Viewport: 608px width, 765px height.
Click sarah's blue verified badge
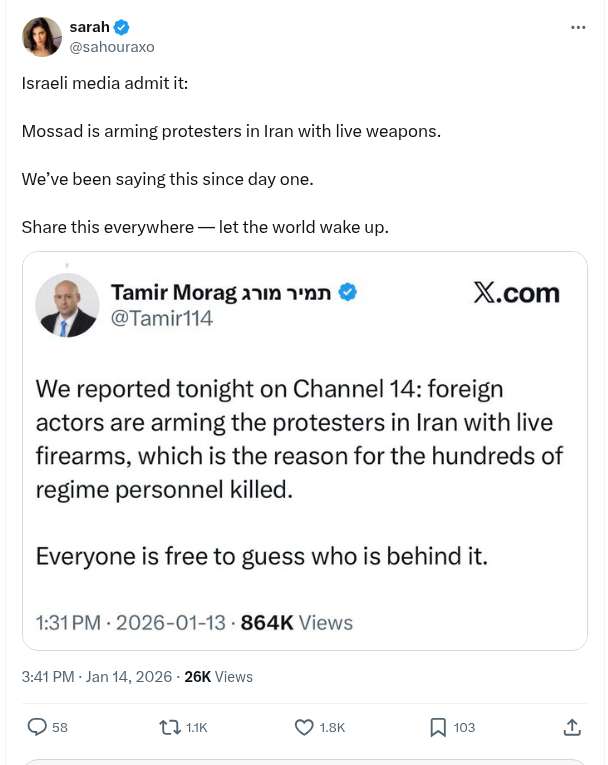click(x=122, y=27)
